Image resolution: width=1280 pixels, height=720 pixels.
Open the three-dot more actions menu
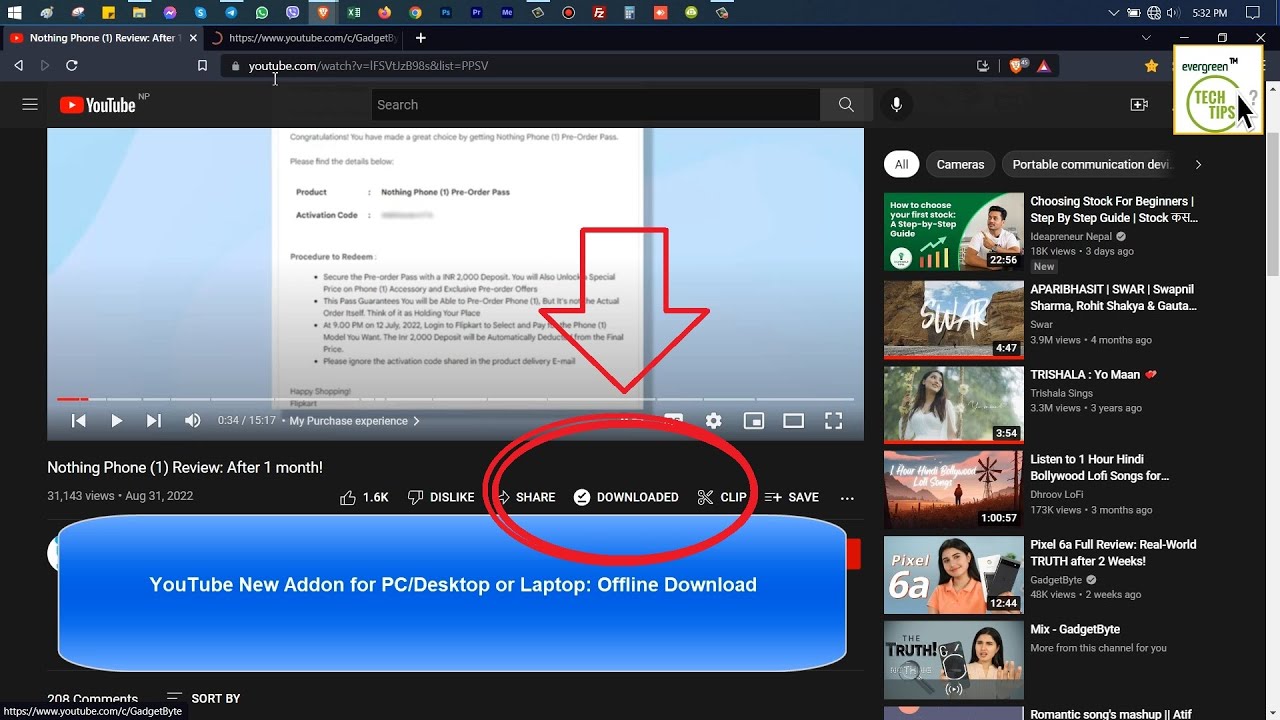(847, 497)
